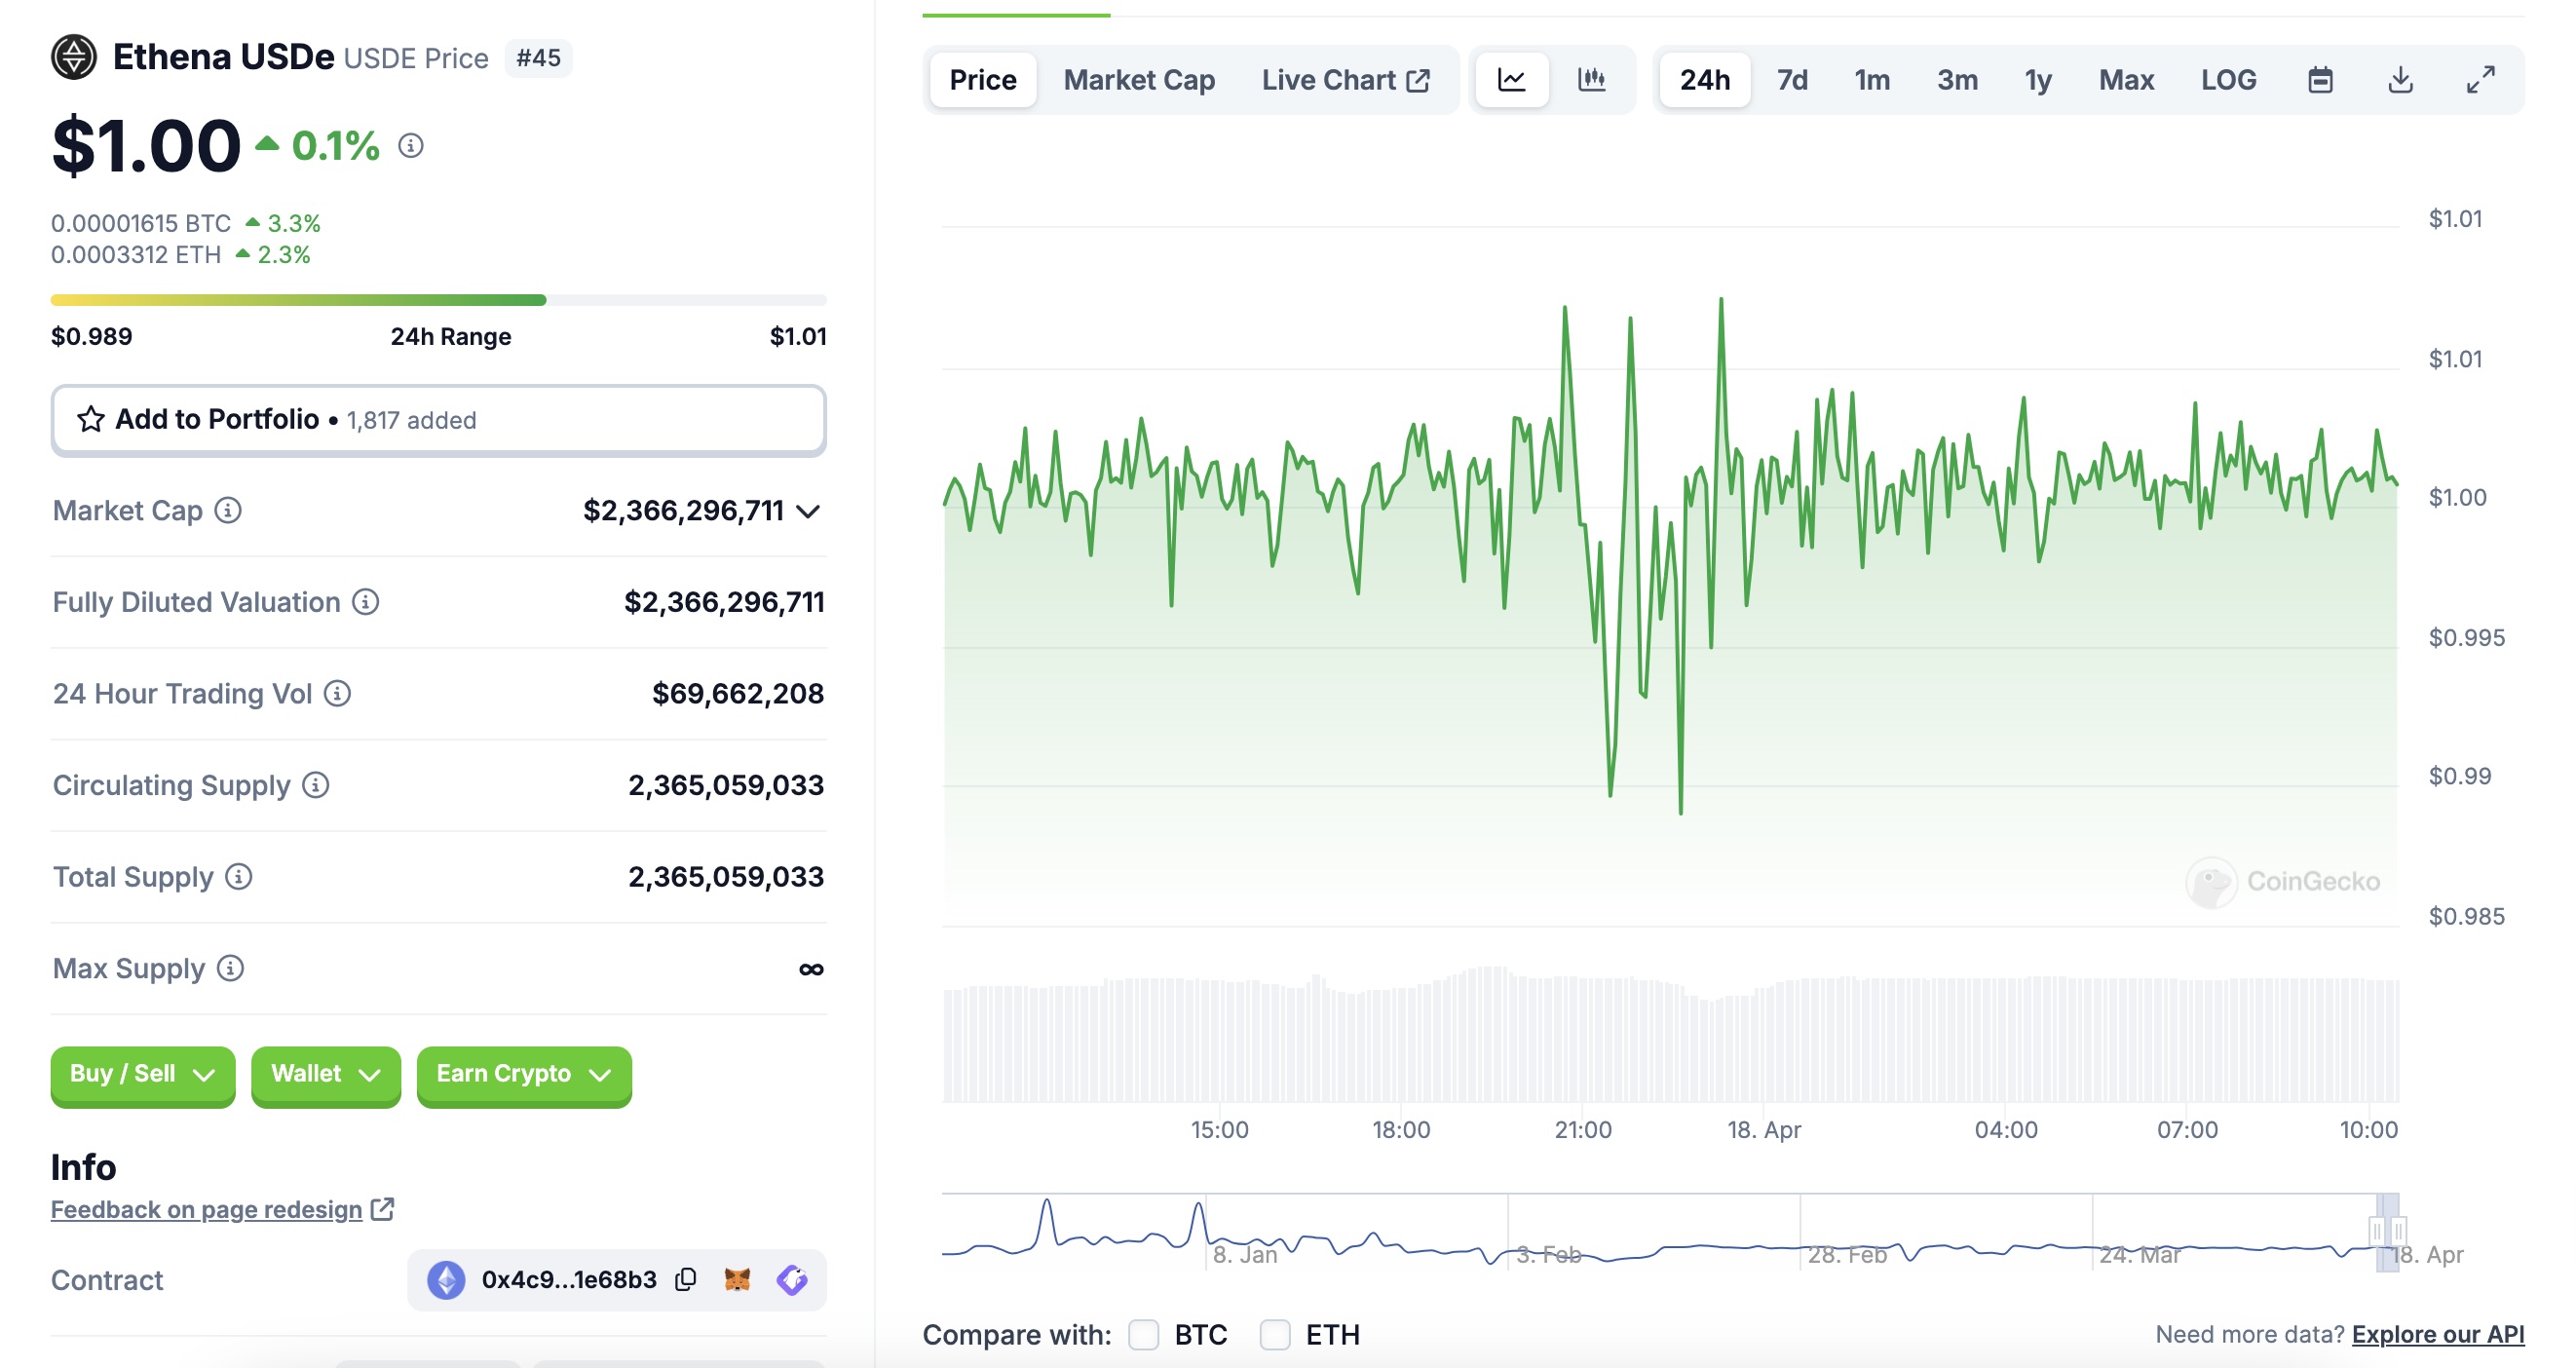Tick the BTC compare checkbox
This screenshot has height=1368, width=2576.
[1143, 1335]
